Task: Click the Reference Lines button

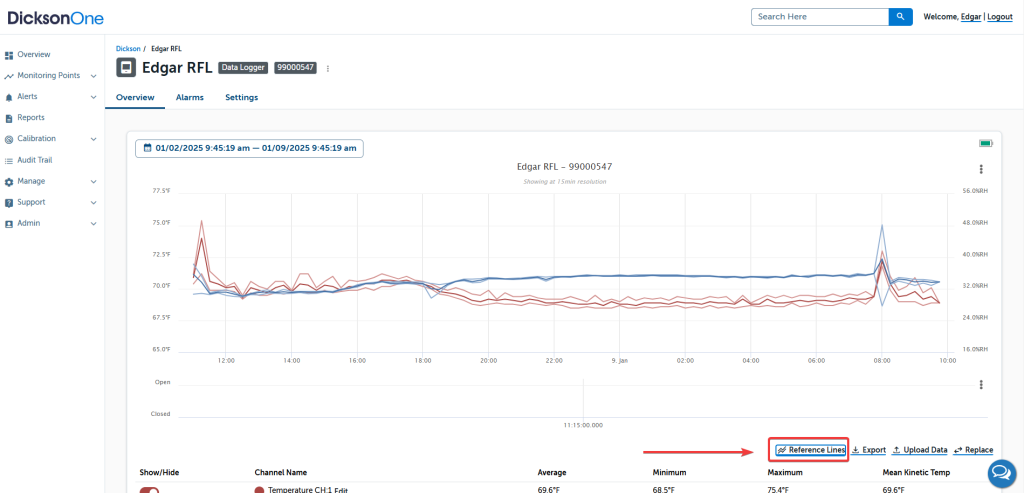Action: pos(810,450)
